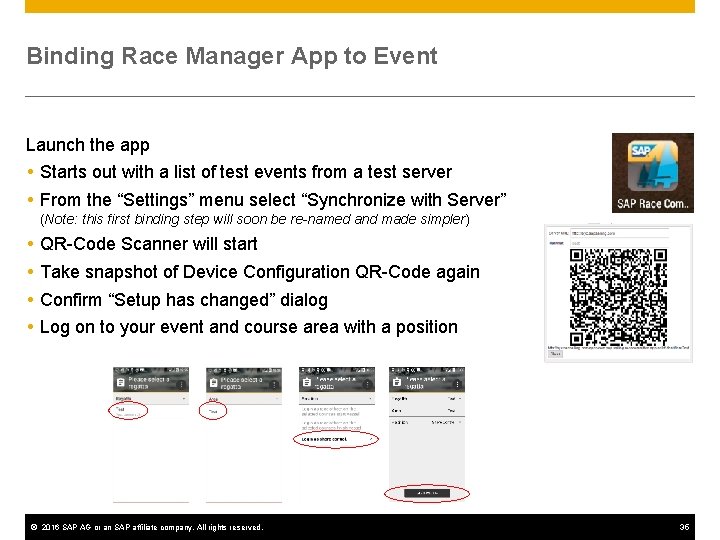The width and height of the screenshot is (720, 540).
Task: Open Regatta selector in the login summary screen
Action: point(427,399)
